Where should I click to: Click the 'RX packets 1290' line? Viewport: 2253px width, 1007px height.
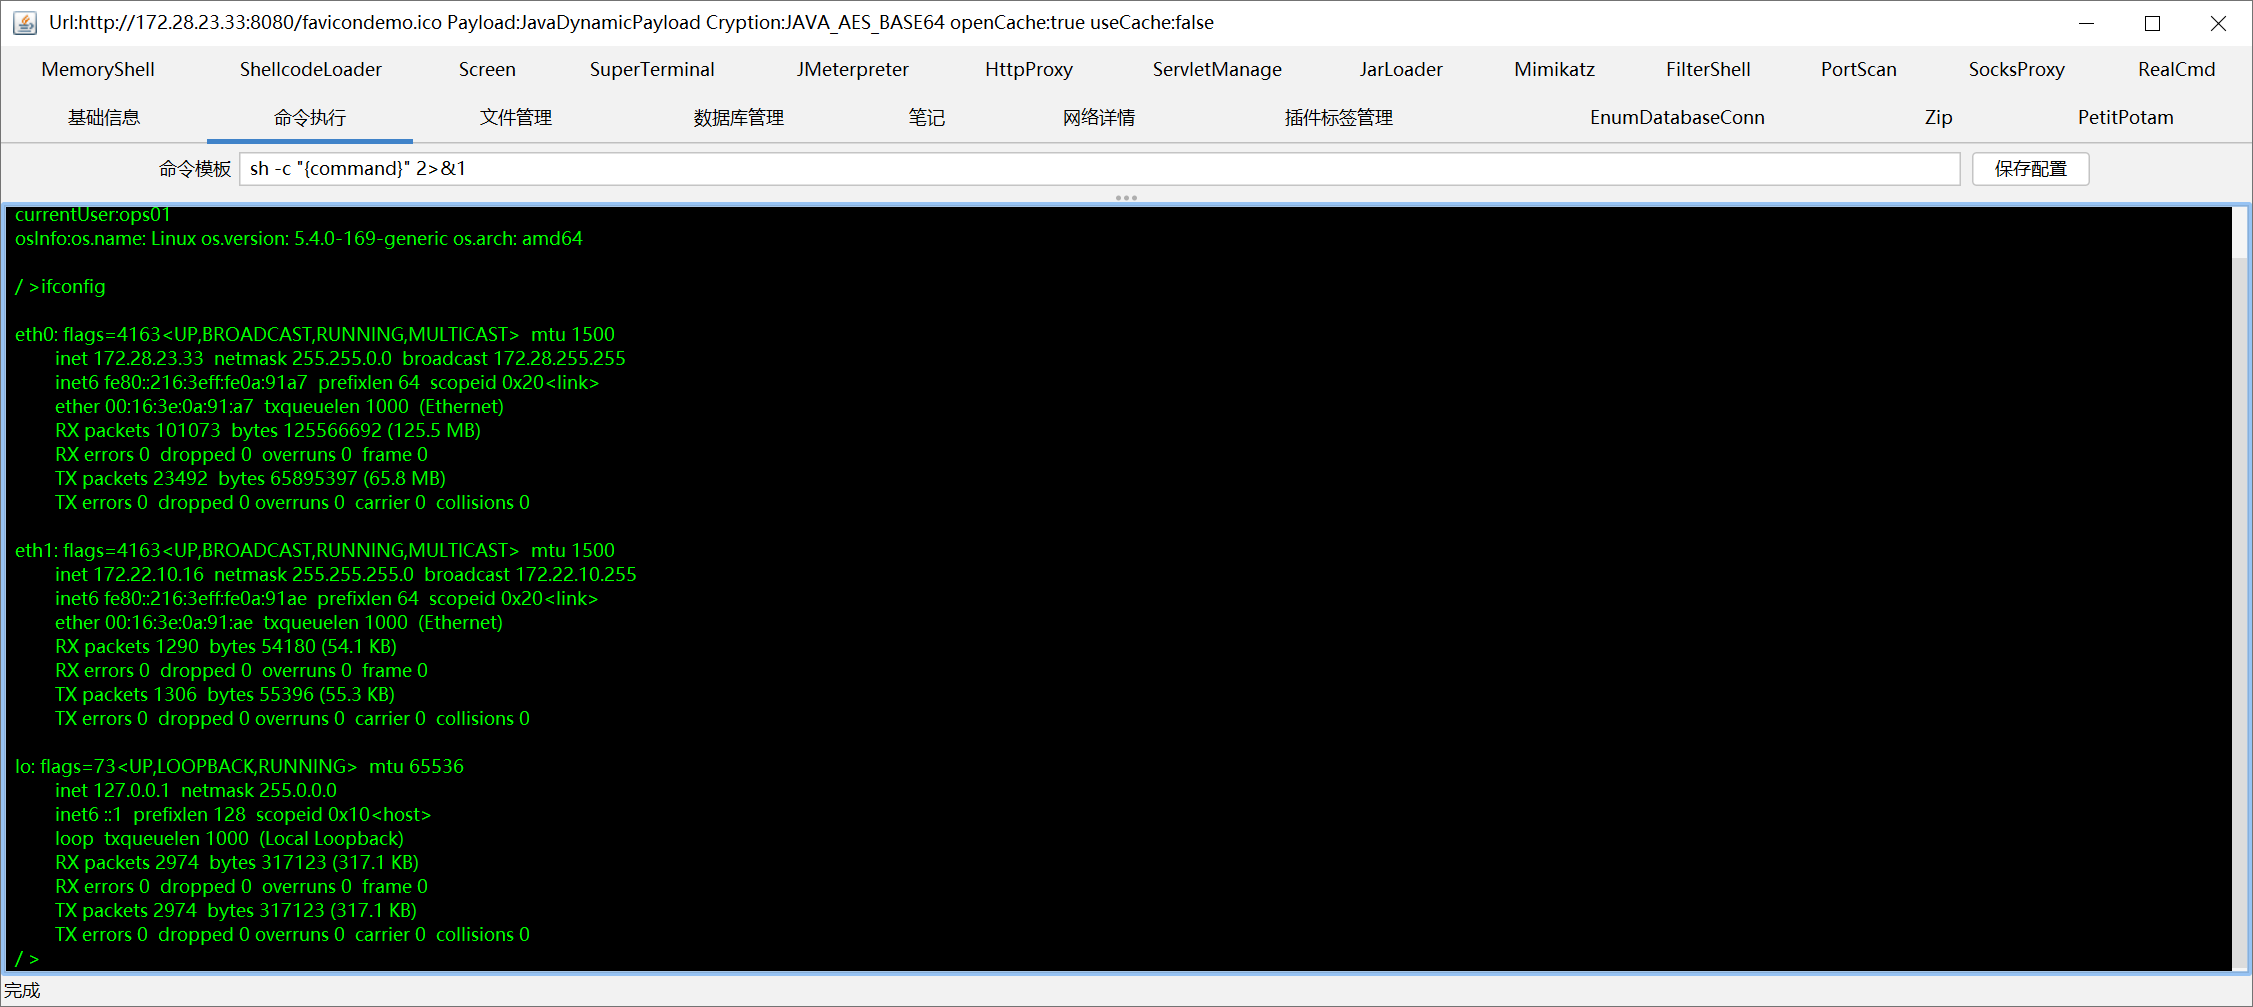[226, 646]
